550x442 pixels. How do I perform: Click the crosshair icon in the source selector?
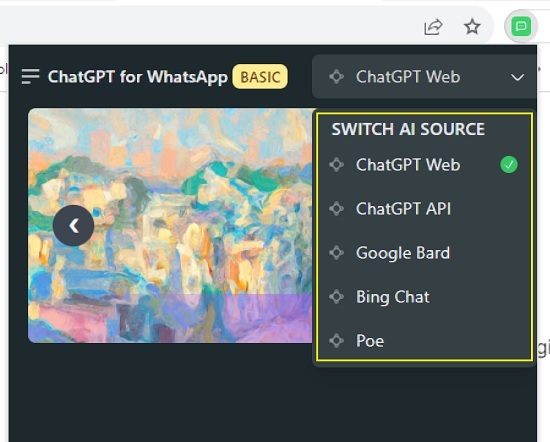click(x=336, y=76)
